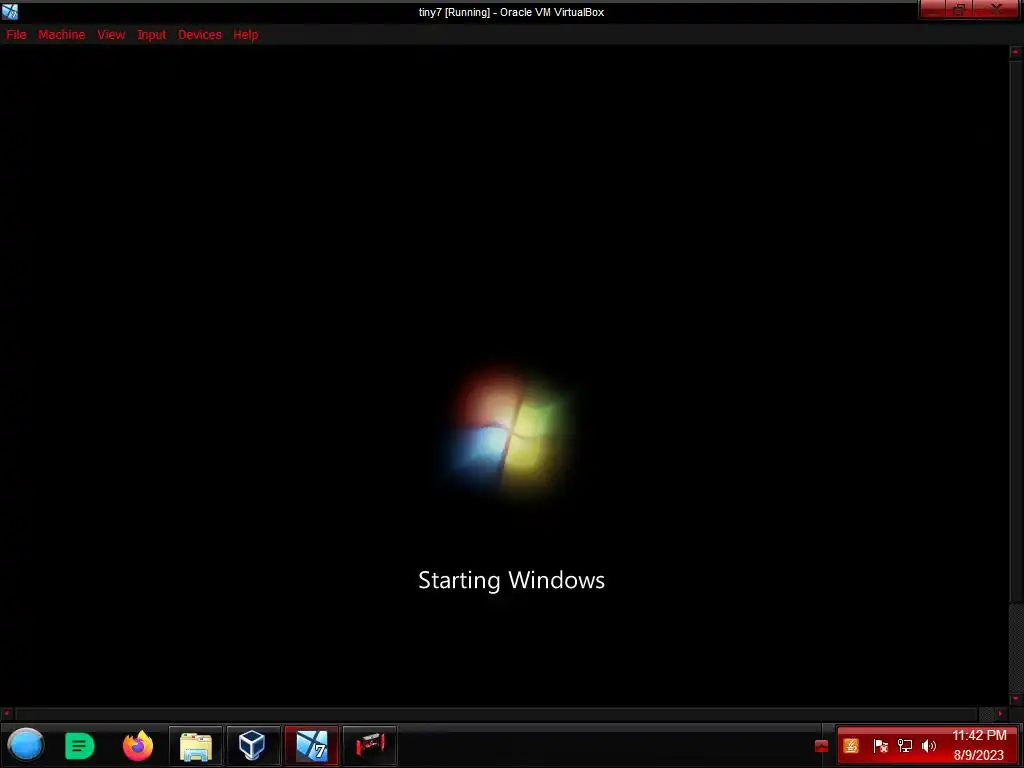Switch to VirtualBox Manager cube icon on taskbar
Image resolution: width=1024 pixels, height=768 pixels.
click(x=253, y=746)
